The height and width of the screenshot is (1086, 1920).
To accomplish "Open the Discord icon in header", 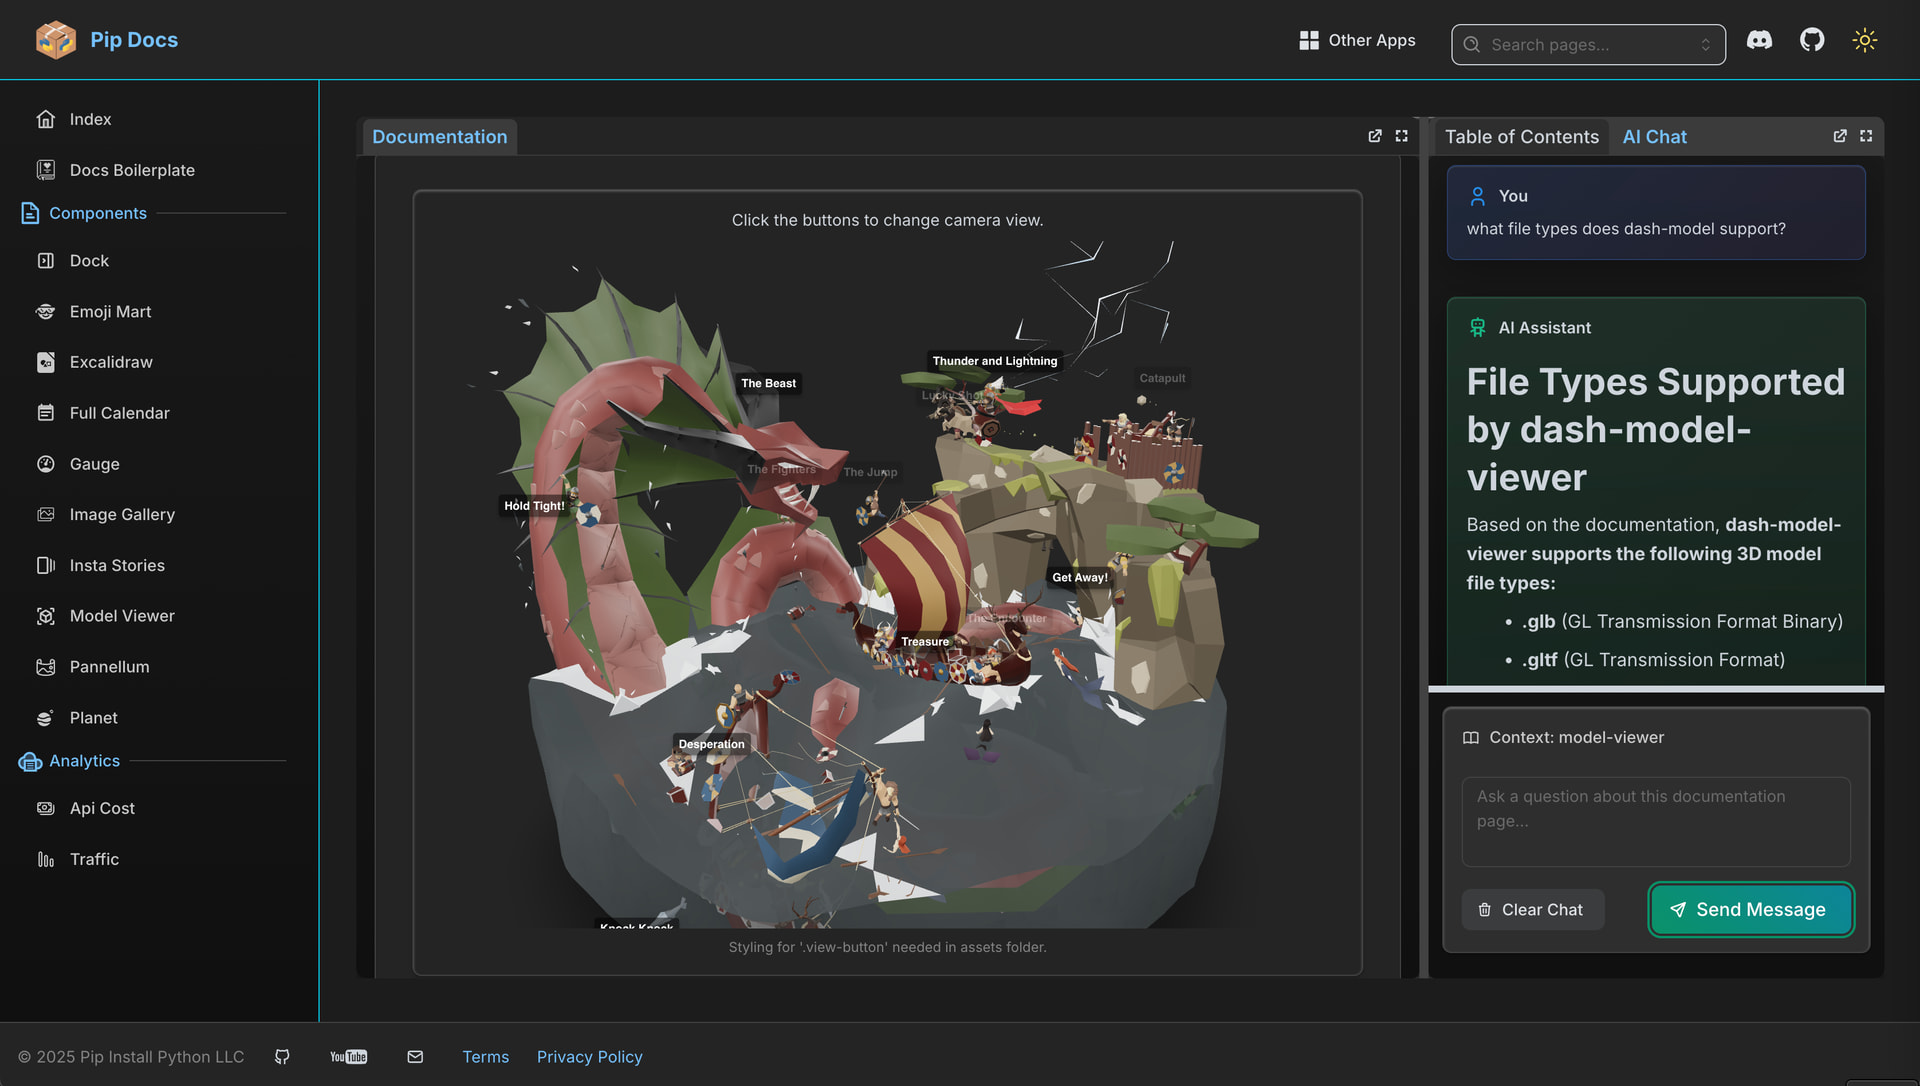I will click(x=1759, y=40).
